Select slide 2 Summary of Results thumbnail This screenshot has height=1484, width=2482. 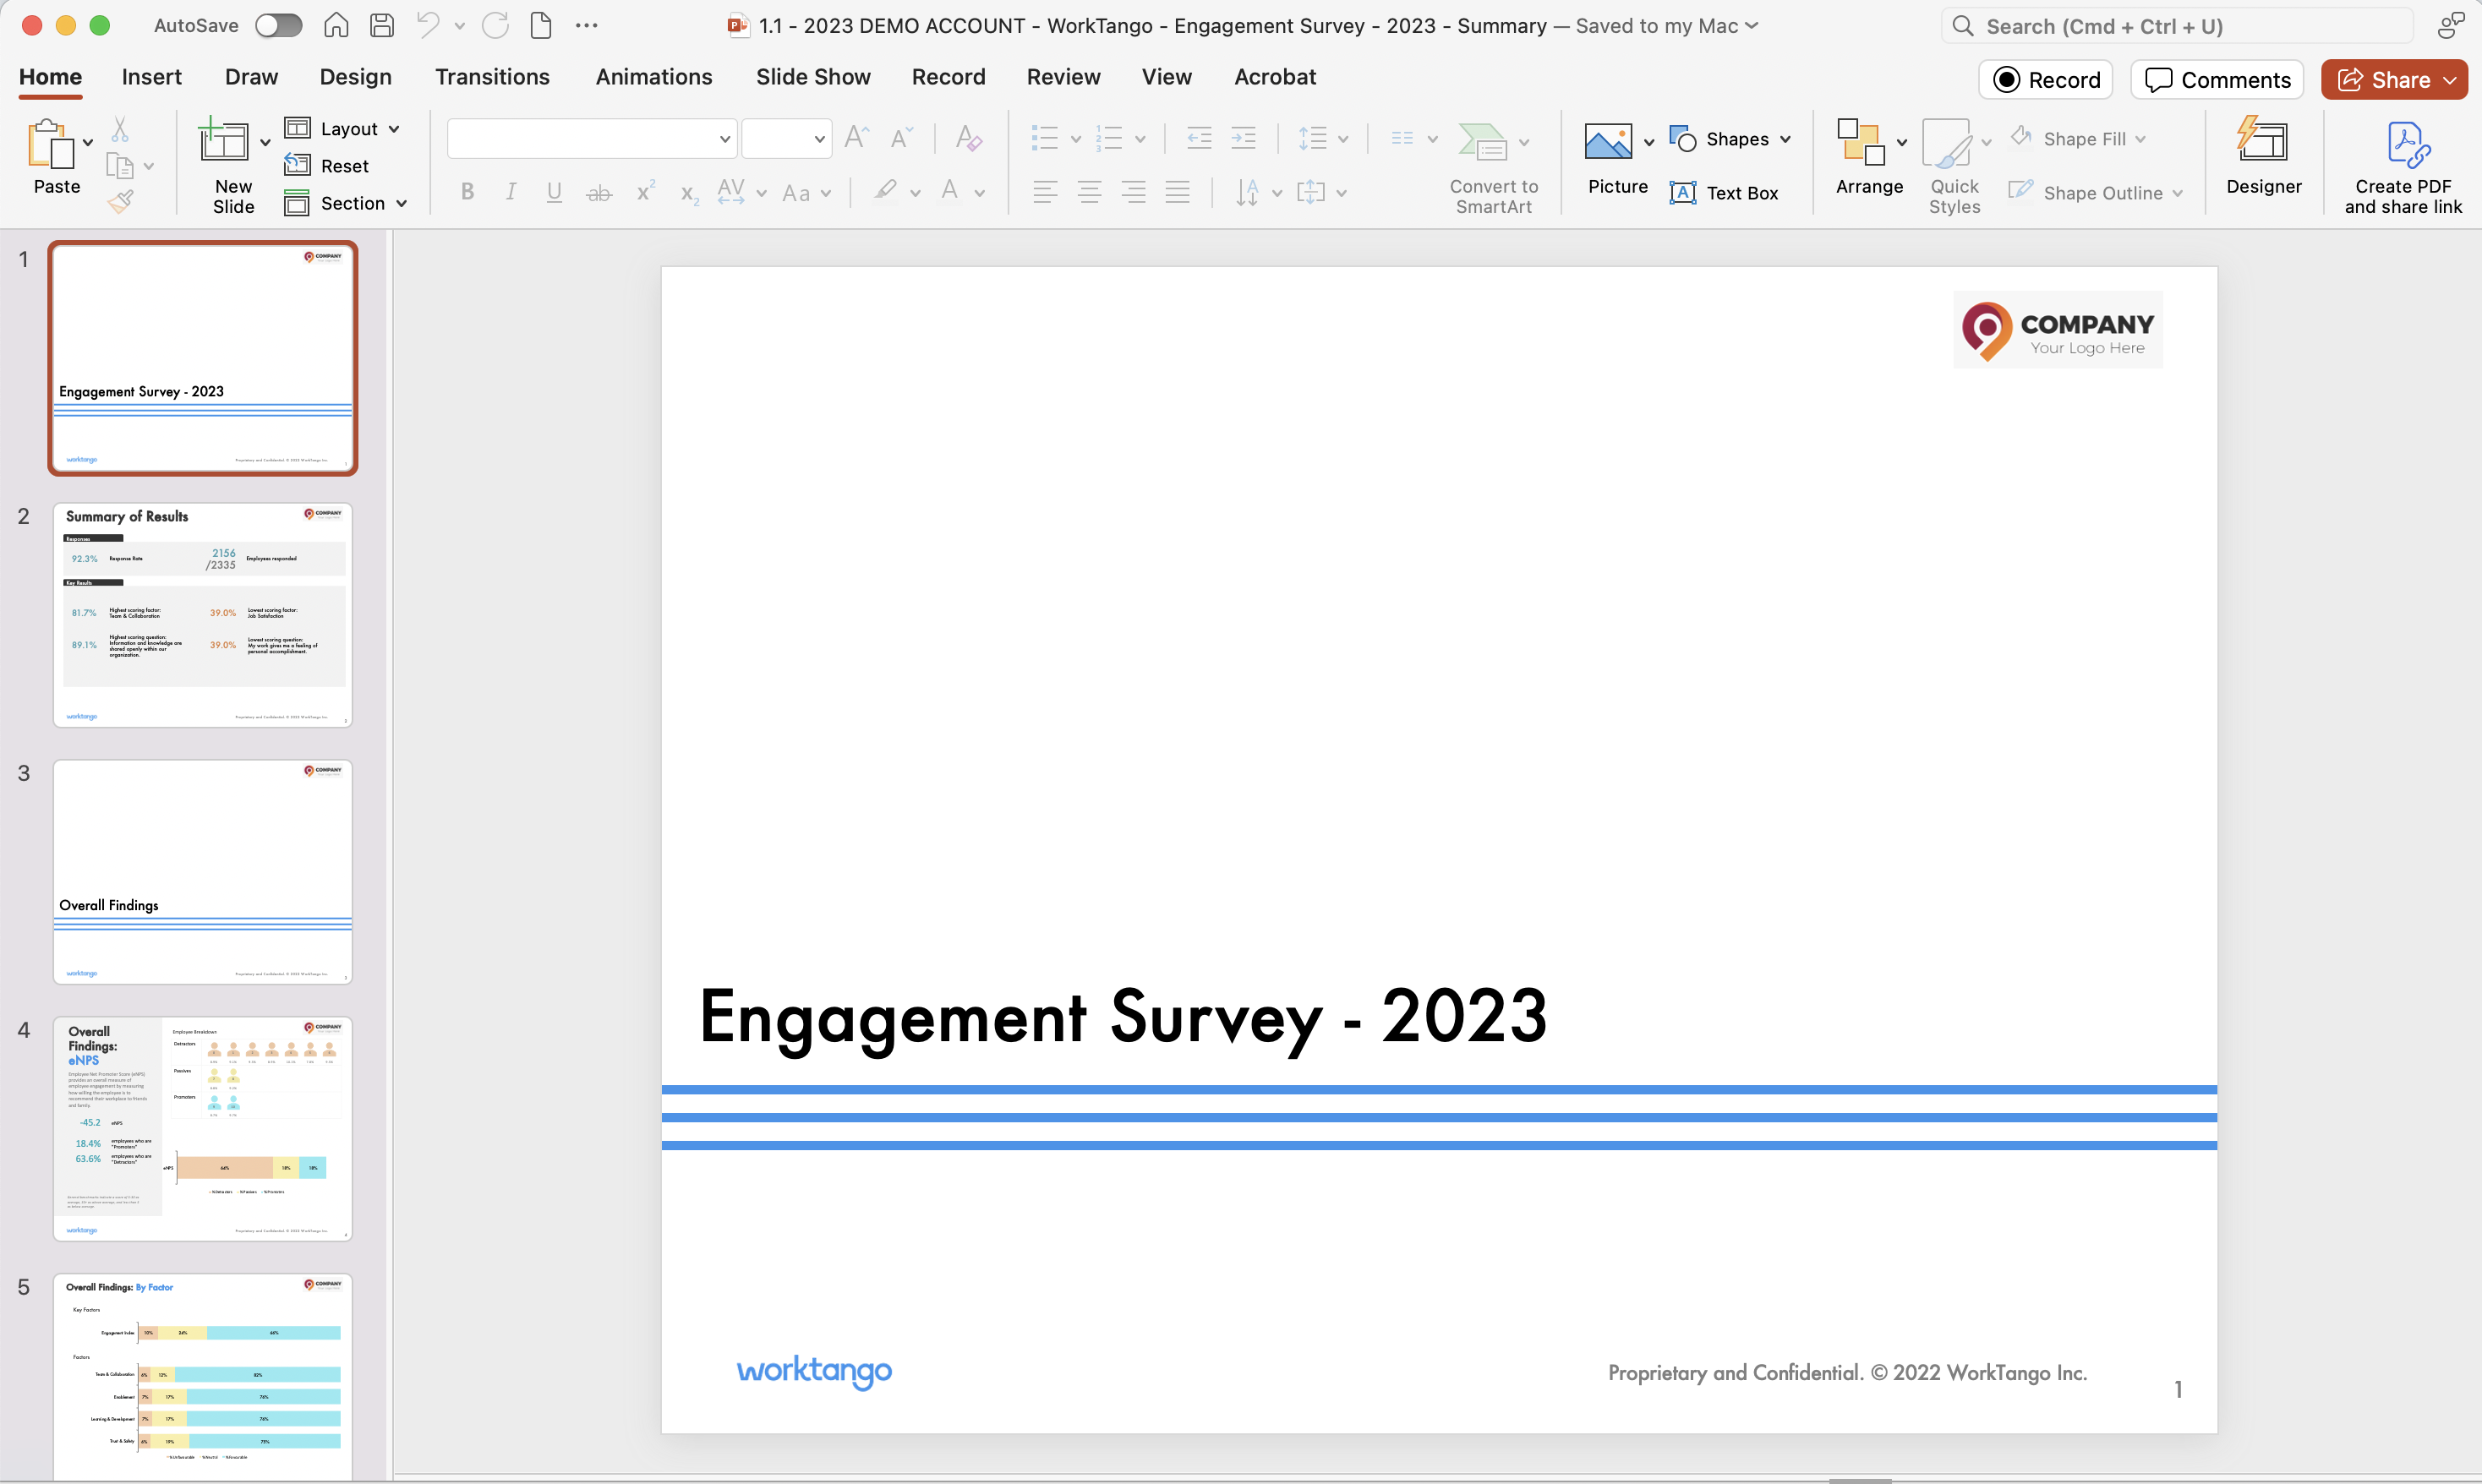(x=203, y=615)
